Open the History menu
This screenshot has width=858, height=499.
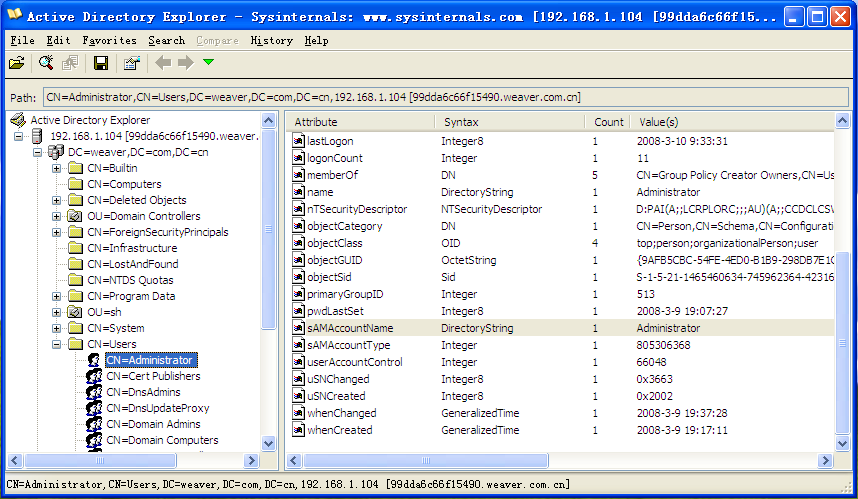(x=271, y=40)
